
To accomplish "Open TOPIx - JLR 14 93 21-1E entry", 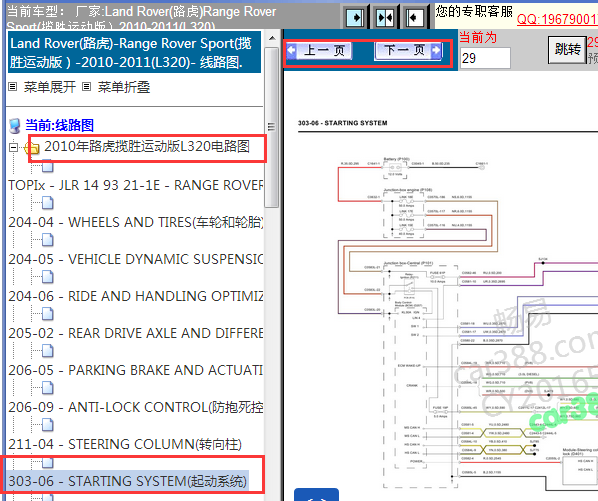I will click(136, 185).
